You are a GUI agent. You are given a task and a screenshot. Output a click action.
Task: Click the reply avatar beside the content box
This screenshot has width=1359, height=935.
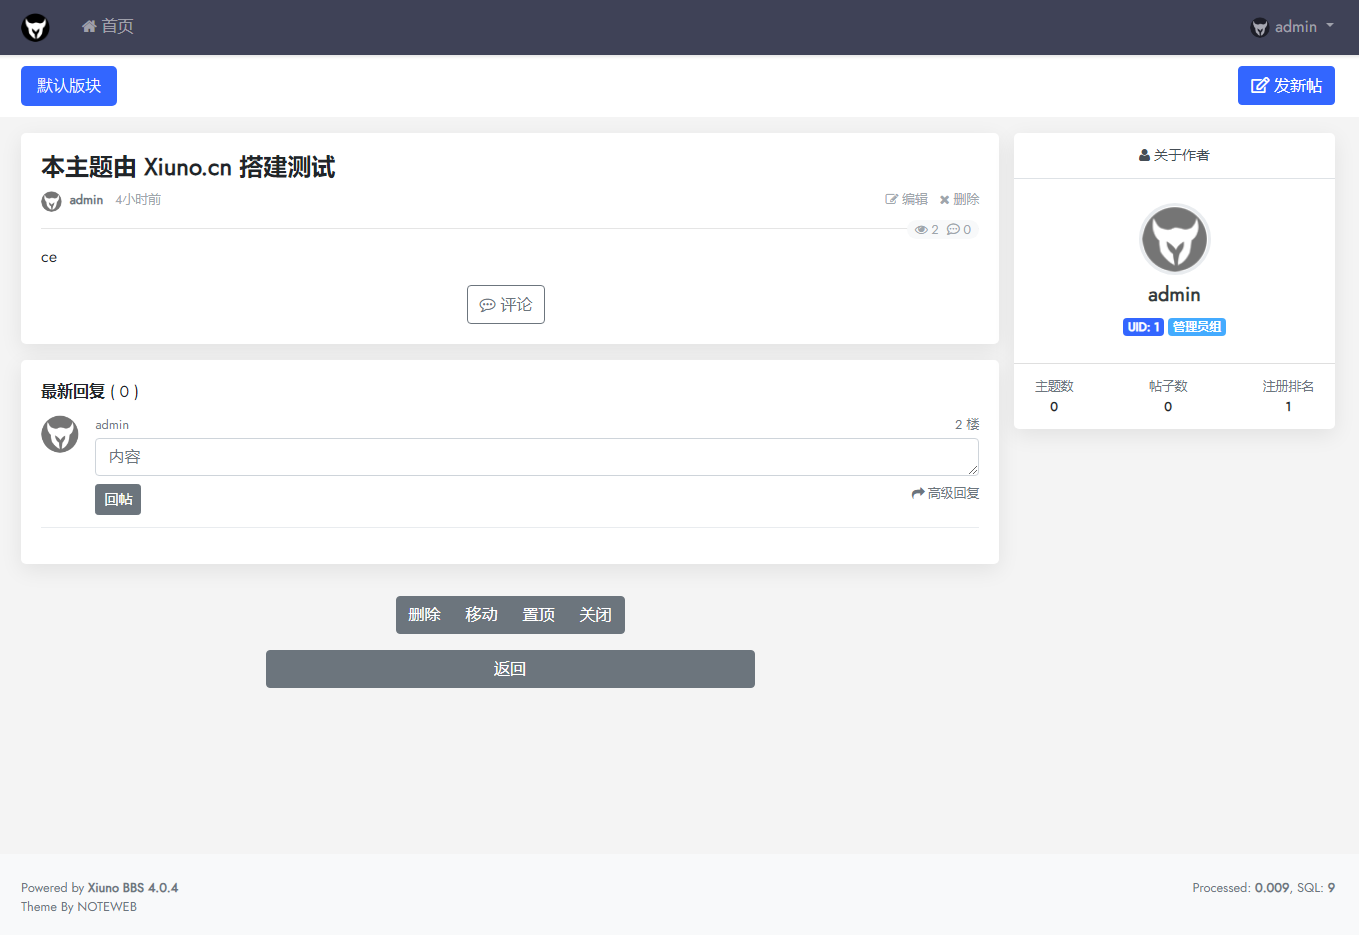point(60,434)
